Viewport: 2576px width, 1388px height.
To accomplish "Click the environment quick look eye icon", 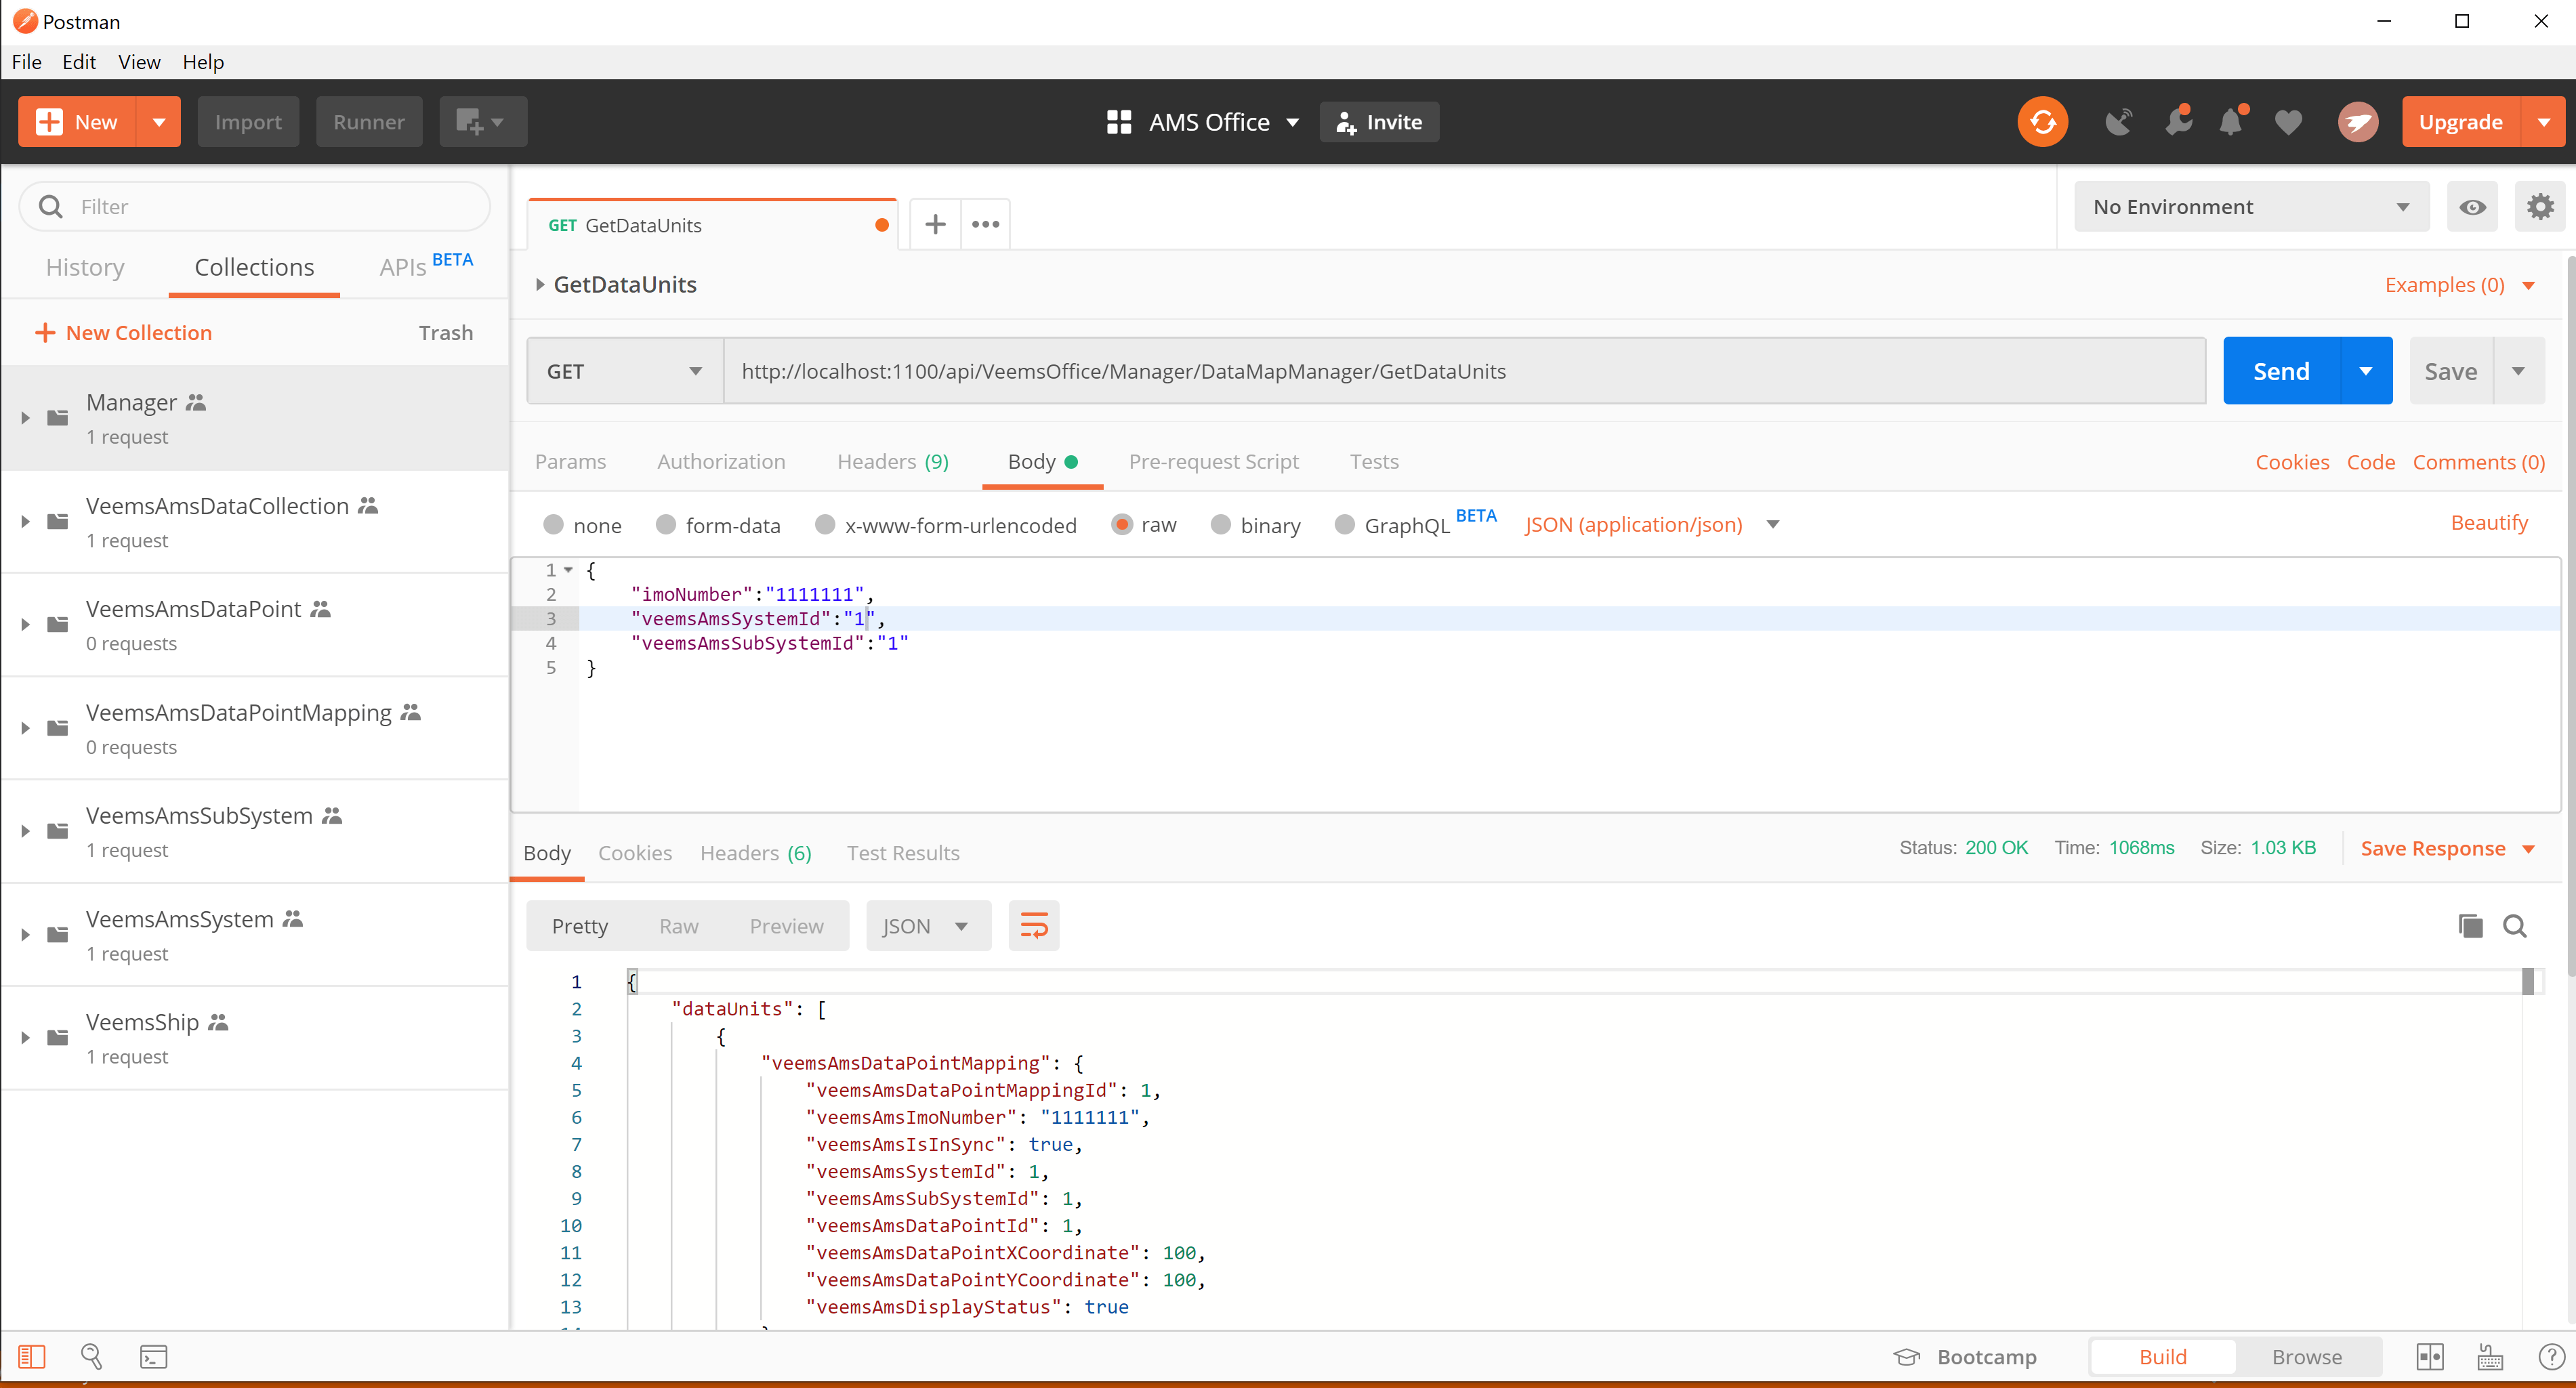I will [2472, 207].
